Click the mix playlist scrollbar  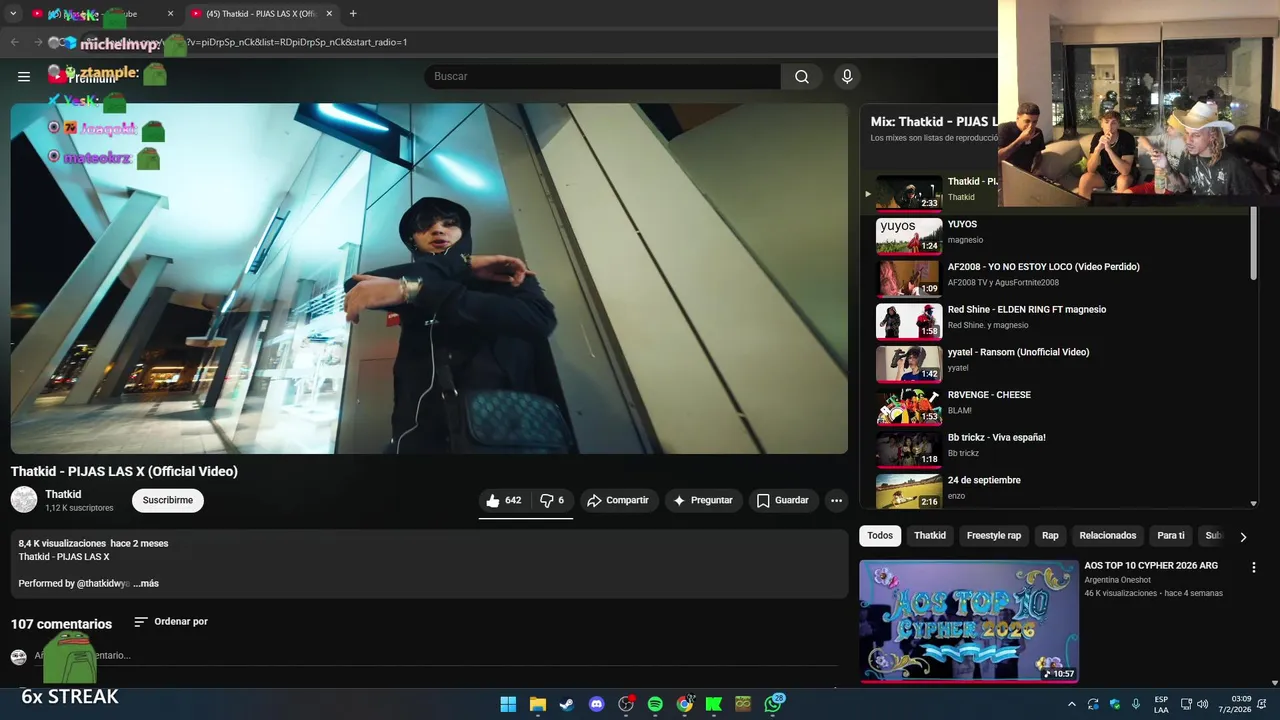pyautogui.click(x=1254, y=245)
